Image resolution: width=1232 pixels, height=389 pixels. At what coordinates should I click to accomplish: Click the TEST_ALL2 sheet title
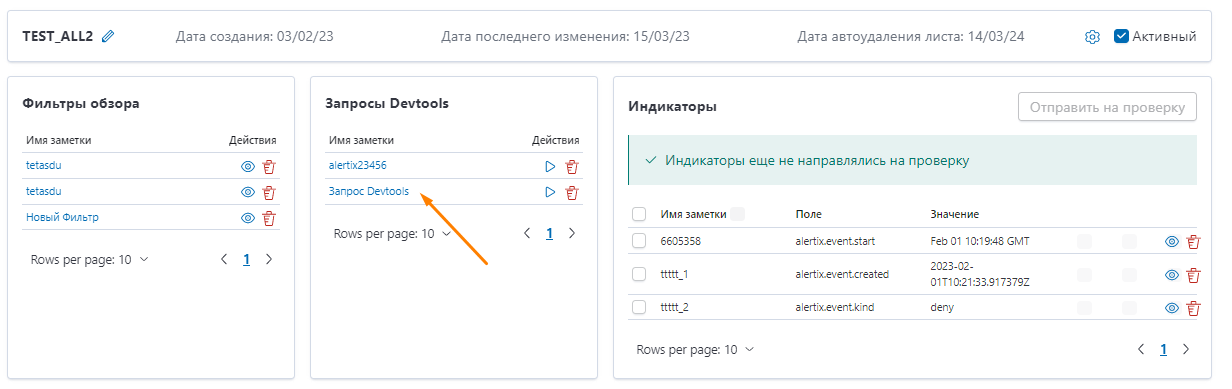[x=58, y=36]
